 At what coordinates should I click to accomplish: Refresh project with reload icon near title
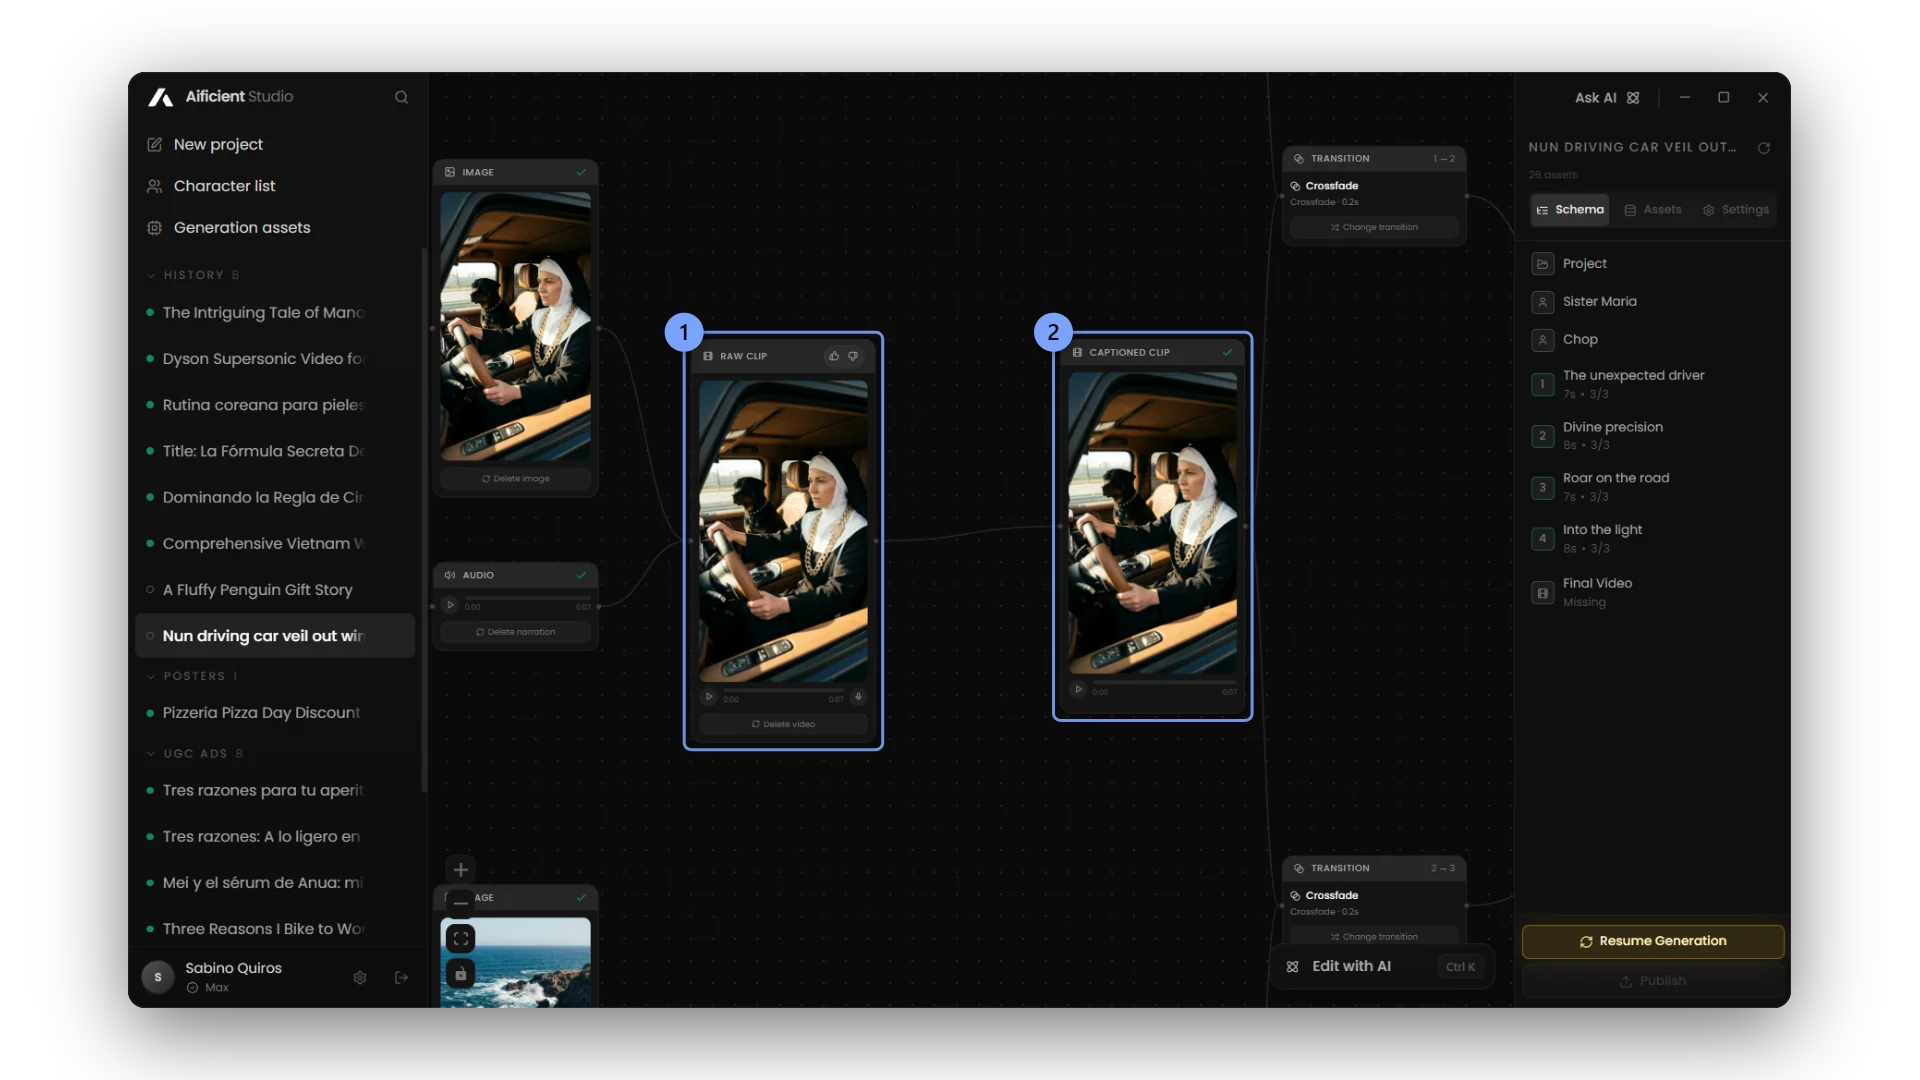[1764, 148]
